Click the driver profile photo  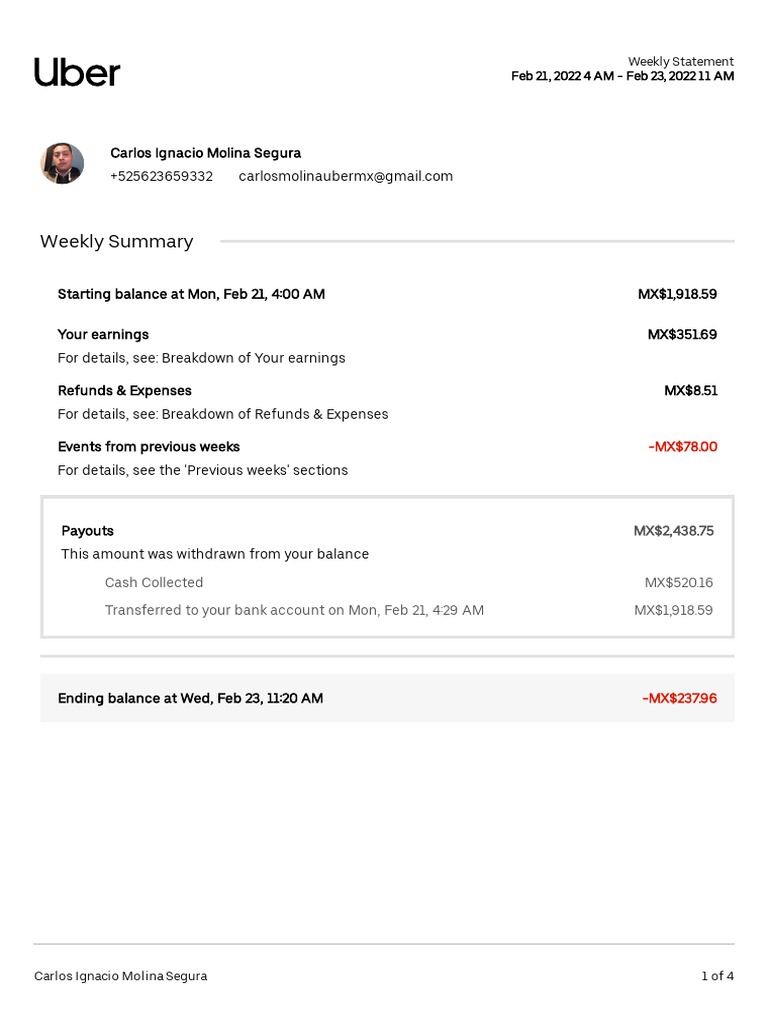tap(62, 163)
